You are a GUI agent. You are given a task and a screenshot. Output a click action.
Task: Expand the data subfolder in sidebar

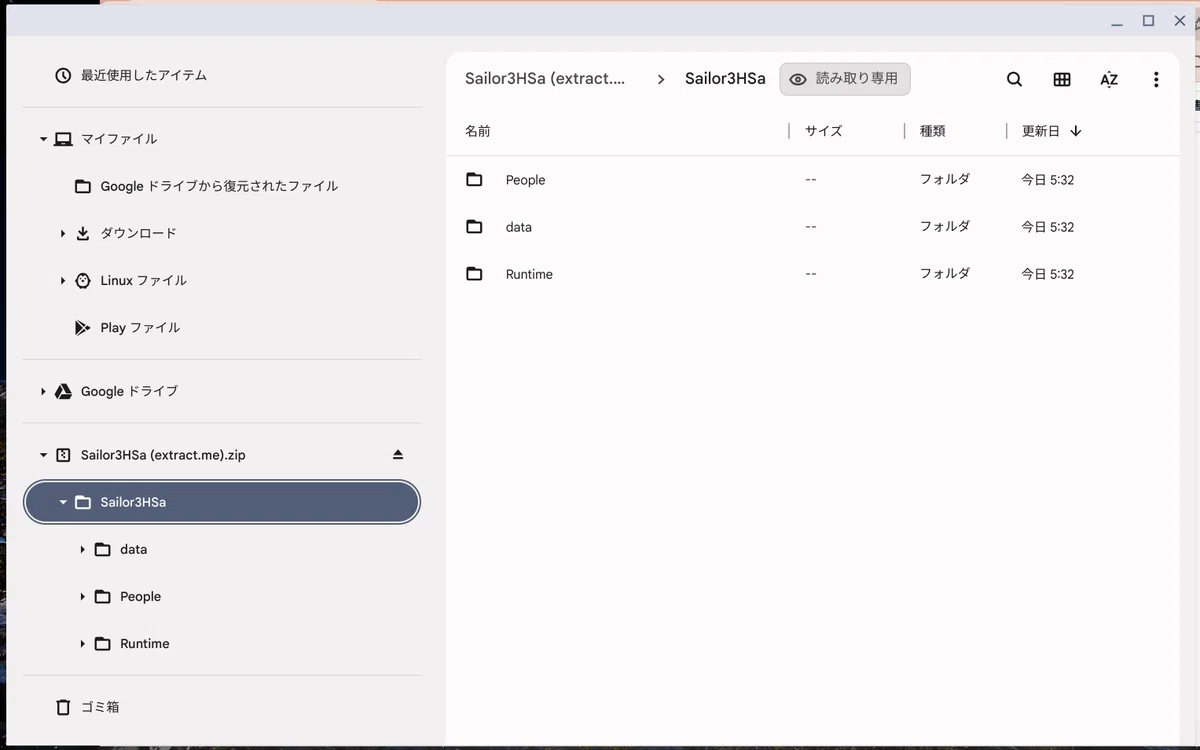pyautogui.click(x=82, y=549)
